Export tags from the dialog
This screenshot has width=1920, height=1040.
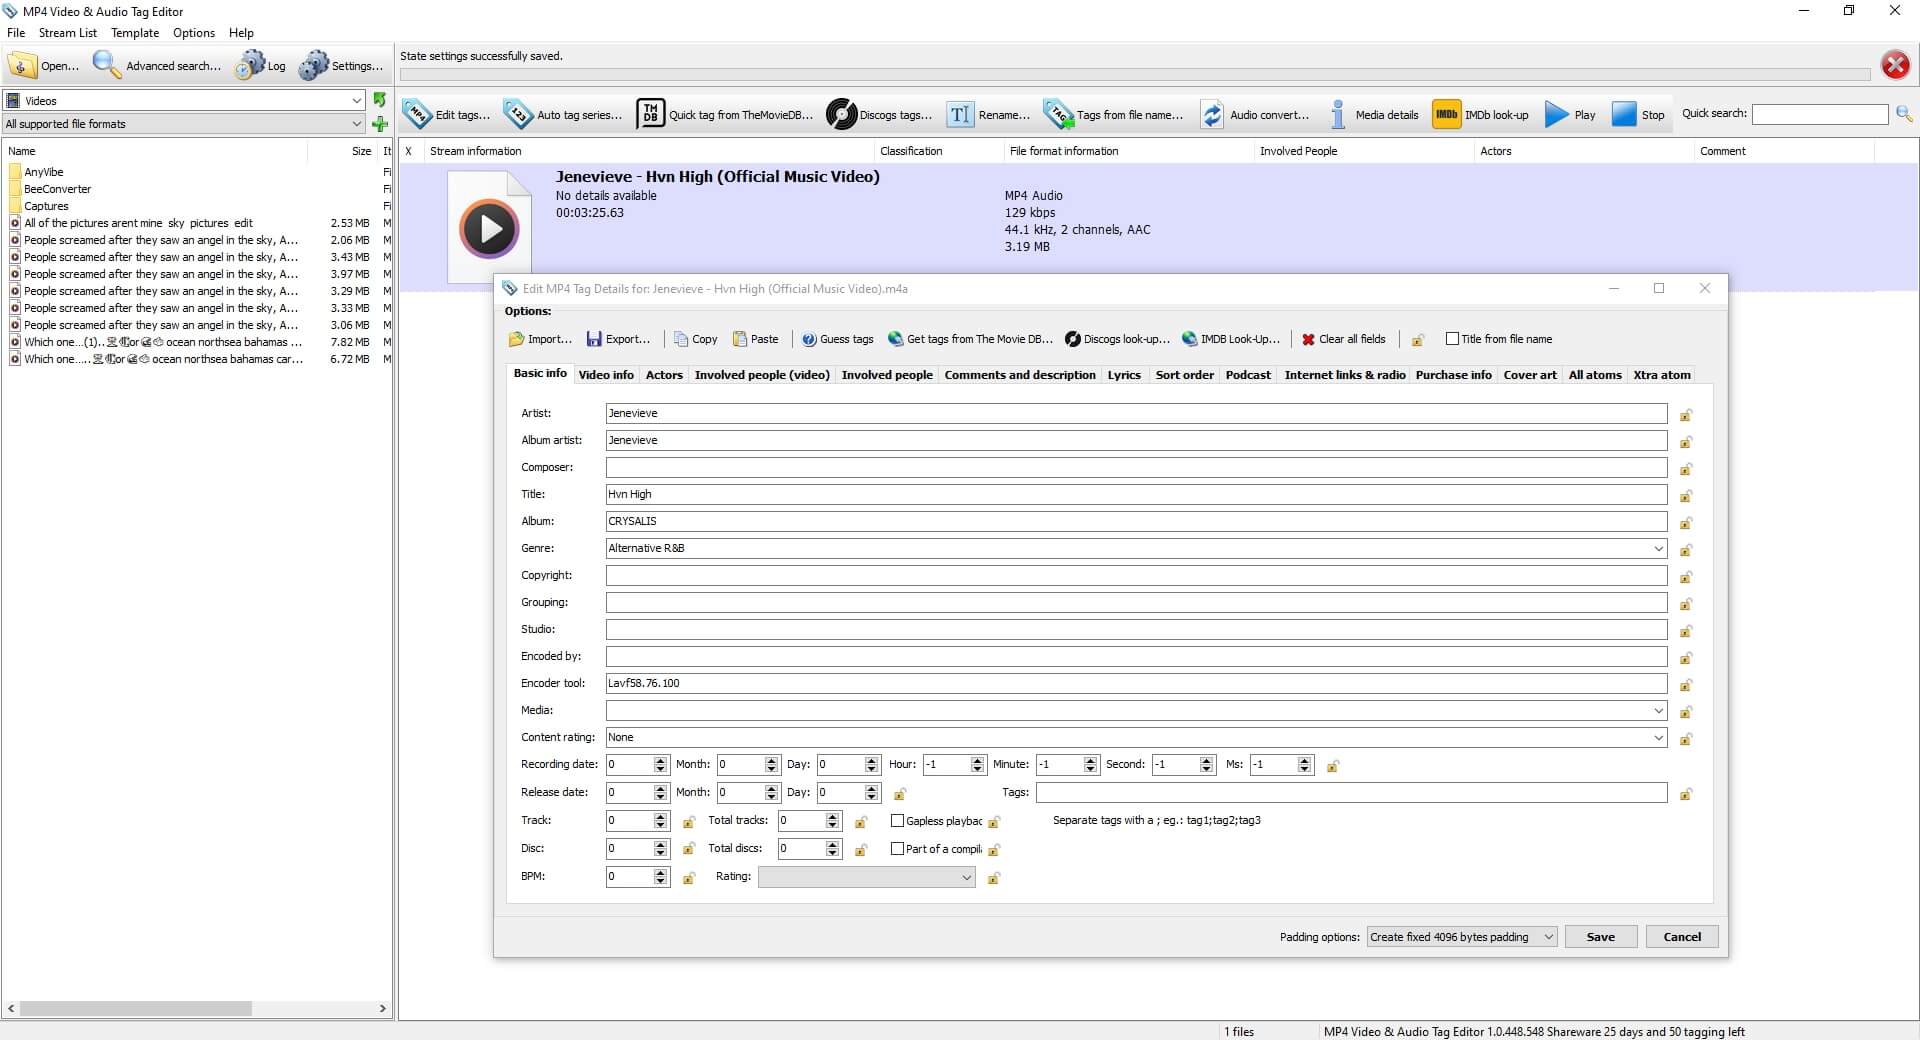618,339
